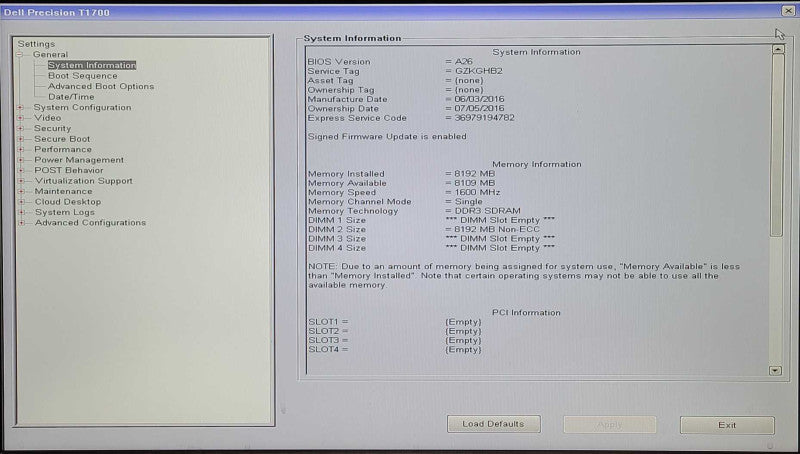The image size is (800, 454).
Task: Expand the Power Management node
Action: [20, 160]
